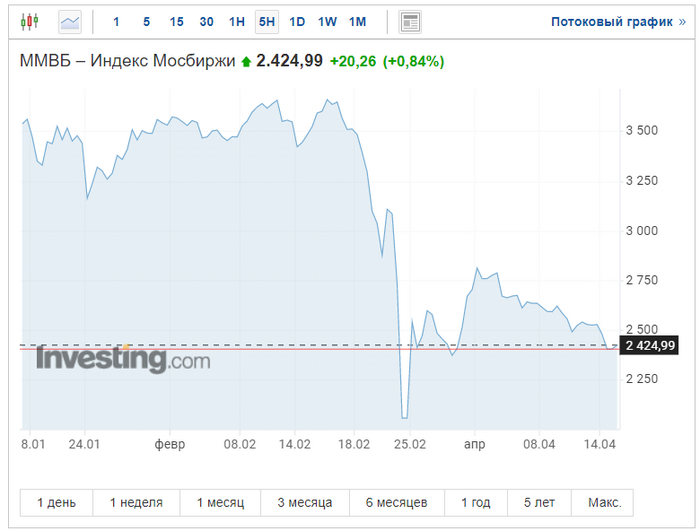This screenshot has height=531, width=700.
Task: Click the lowest dip point on the chart
Action: coord(404,417)
